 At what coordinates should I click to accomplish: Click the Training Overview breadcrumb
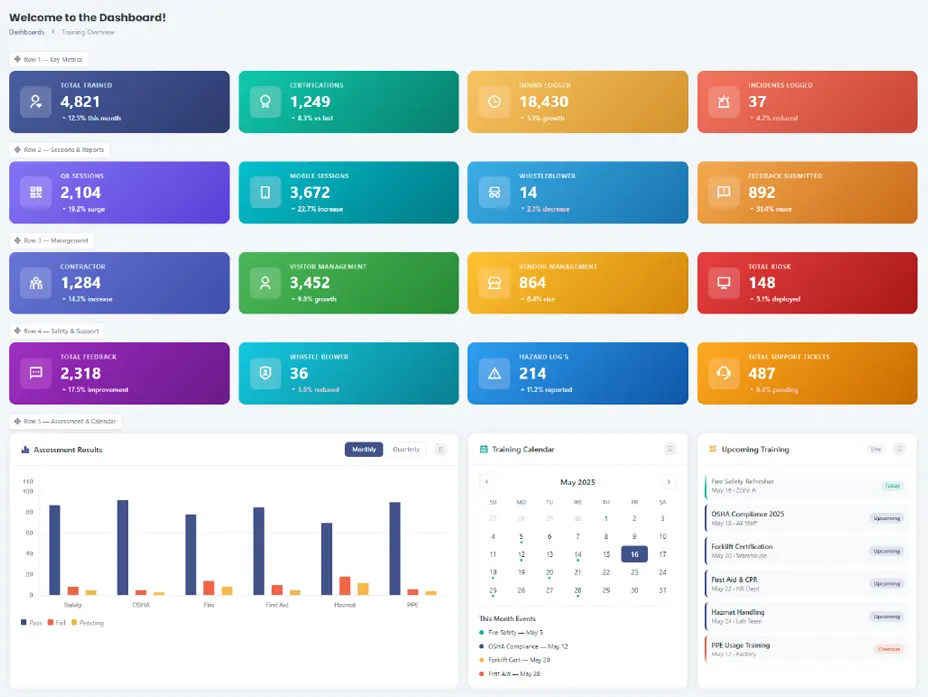pyautogui.click(x=88, y=32)
